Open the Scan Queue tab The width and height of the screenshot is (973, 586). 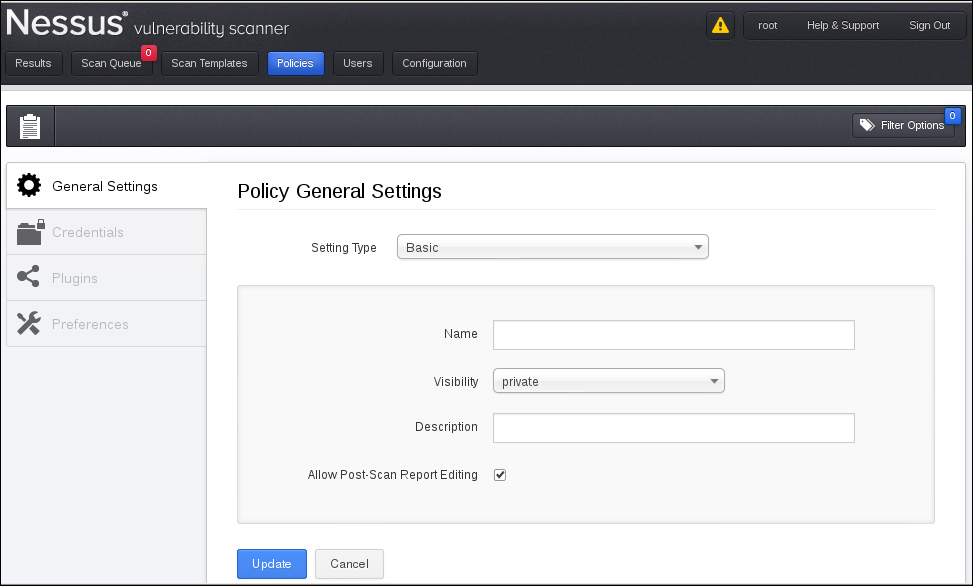click(x=112, y=63)
